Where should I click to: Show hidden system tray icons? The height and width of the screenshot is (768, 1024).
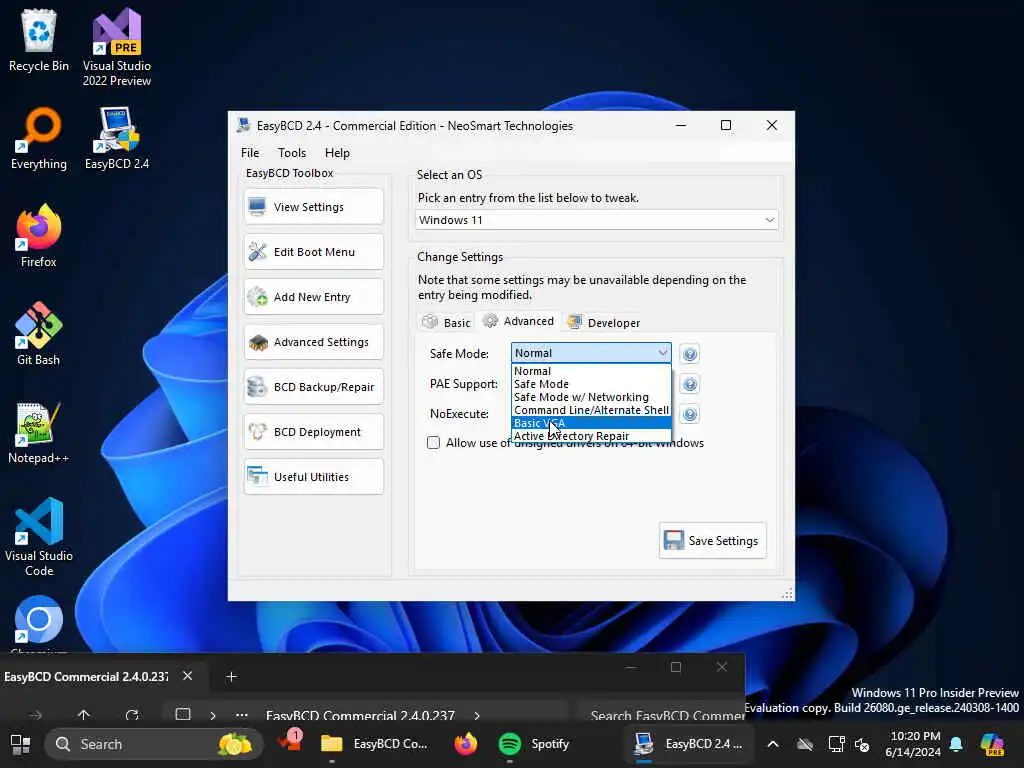(773, 744)
